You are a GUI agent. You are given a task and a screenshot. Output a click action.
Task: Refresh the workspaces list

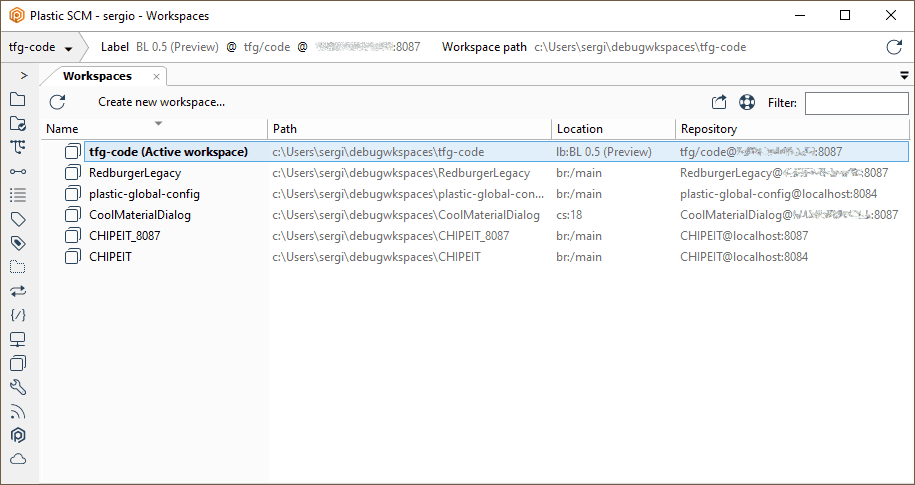coord(57,102)
